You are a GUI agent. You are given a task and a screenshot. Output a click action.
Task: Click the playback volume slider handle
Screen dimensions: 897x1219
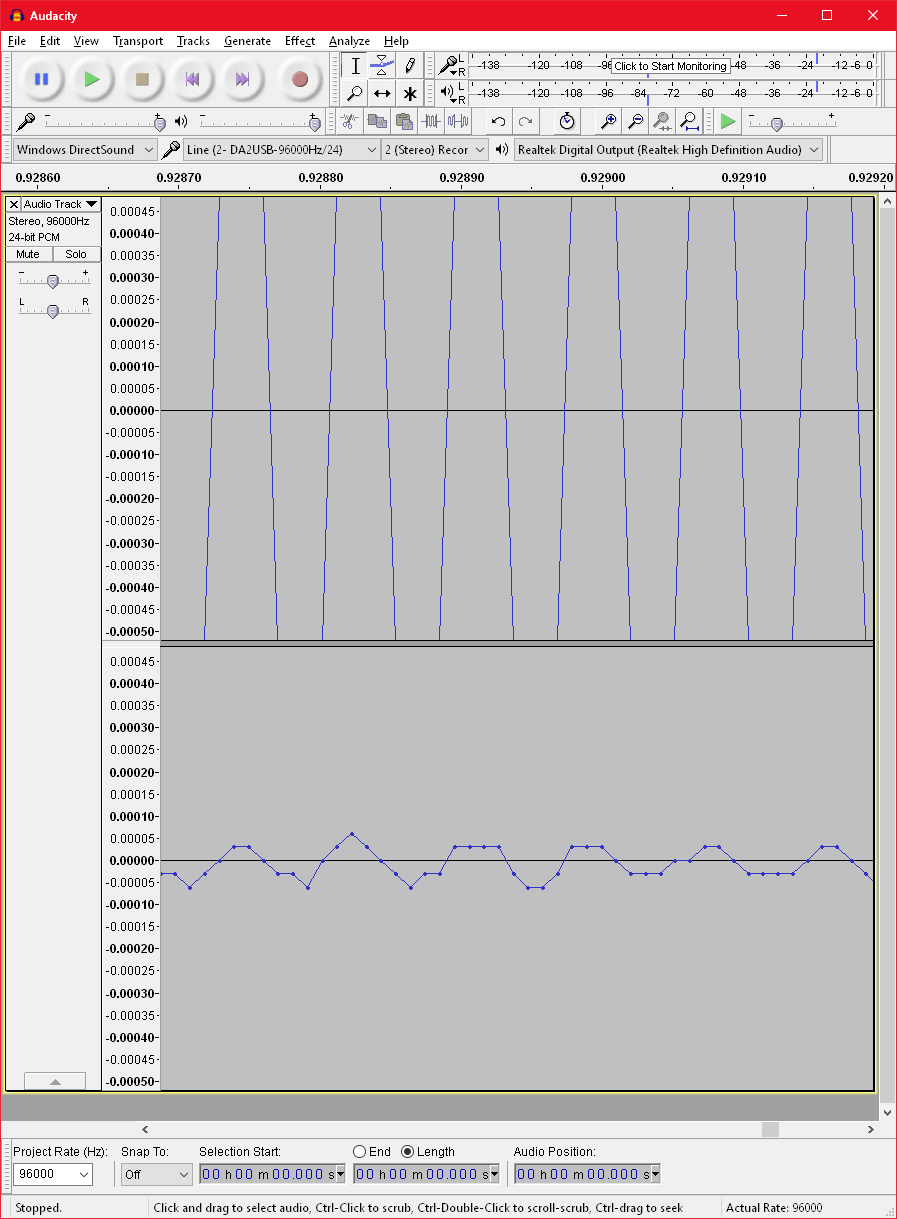tap(314, 123)
